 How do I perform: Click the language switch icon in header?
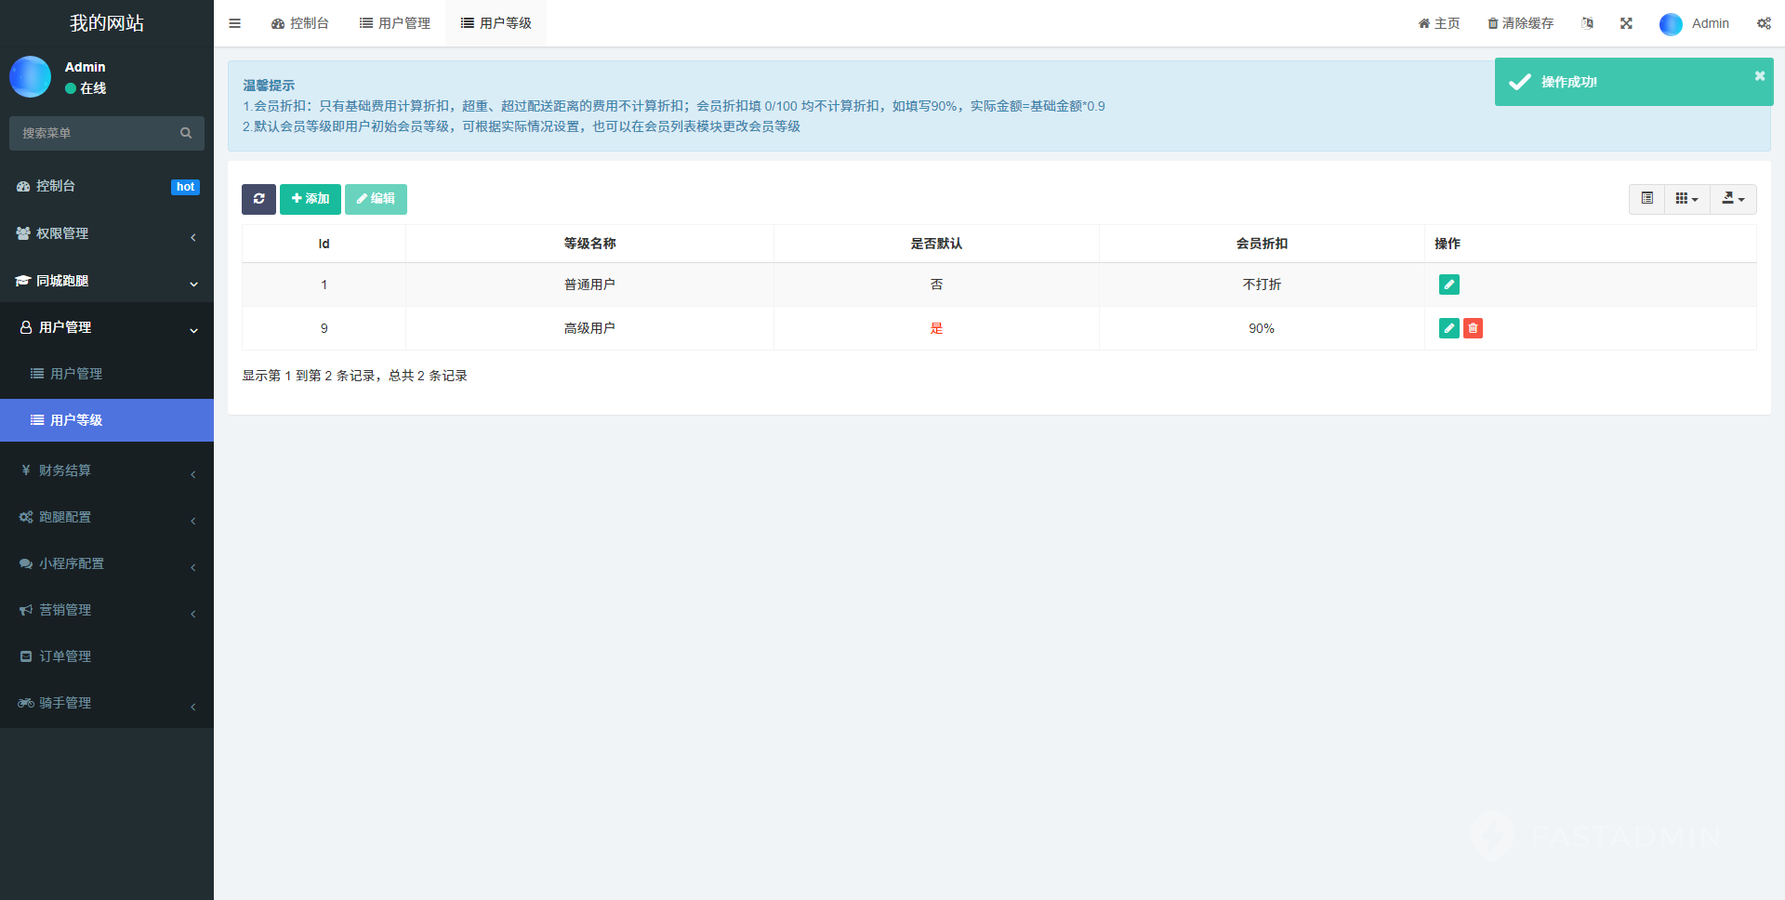[1587, 23]
